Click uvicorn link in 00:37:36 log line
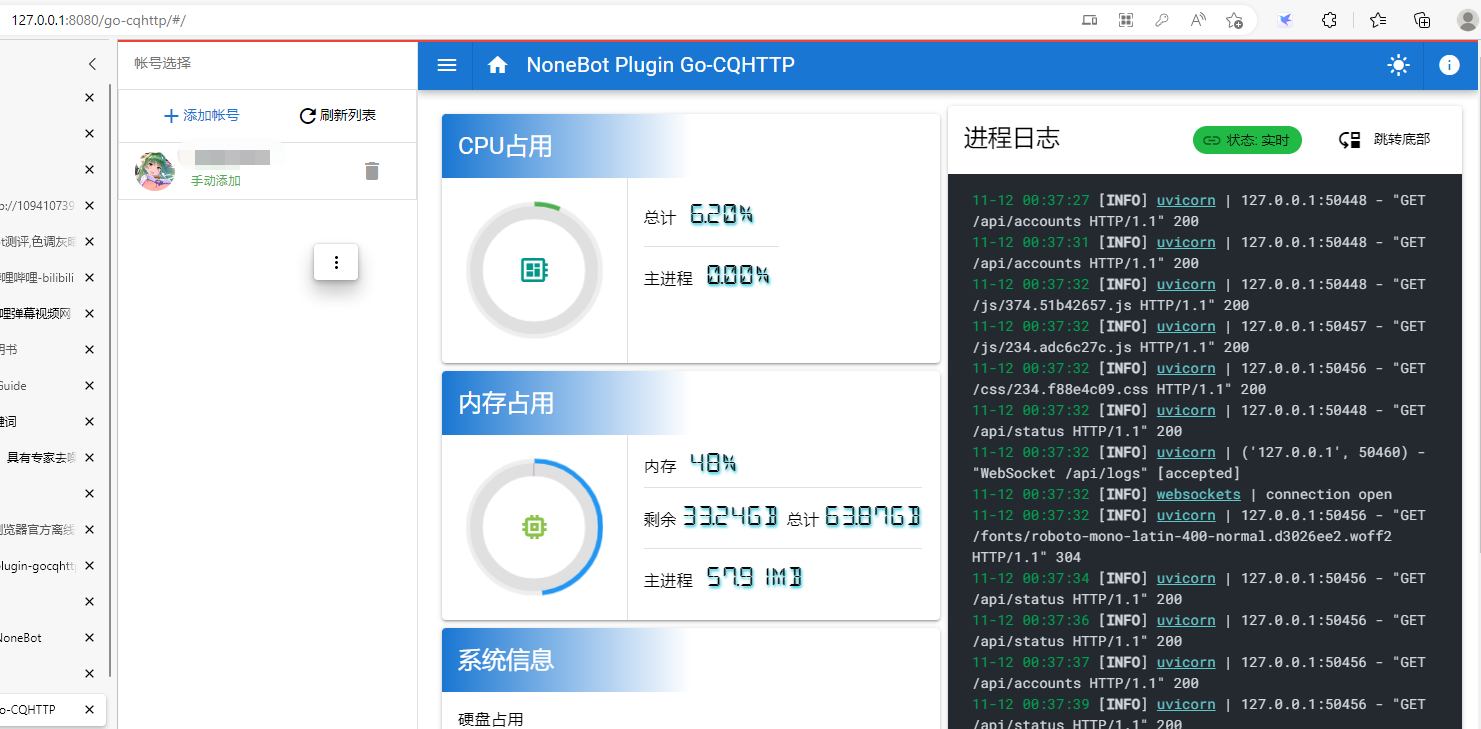 (x=1186, y=620)
